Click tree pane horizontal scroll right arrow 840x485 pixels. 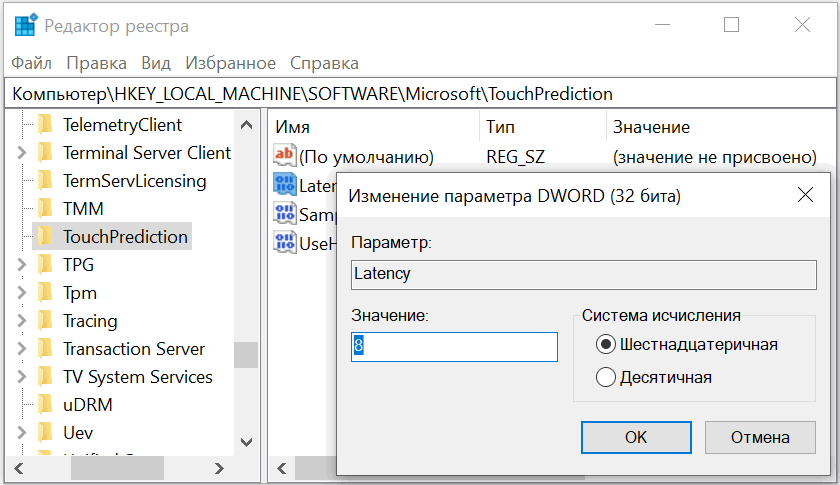click(x=219, y=468)
